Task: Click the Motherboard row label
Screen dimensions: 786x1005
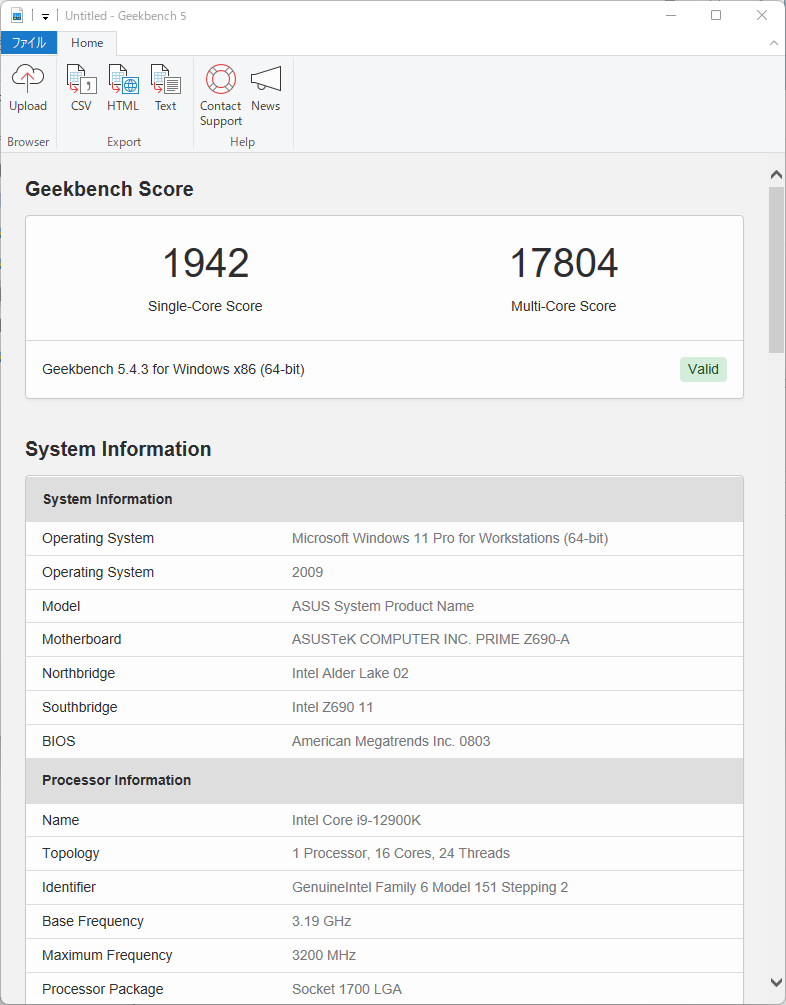Action: click(82, 639)
